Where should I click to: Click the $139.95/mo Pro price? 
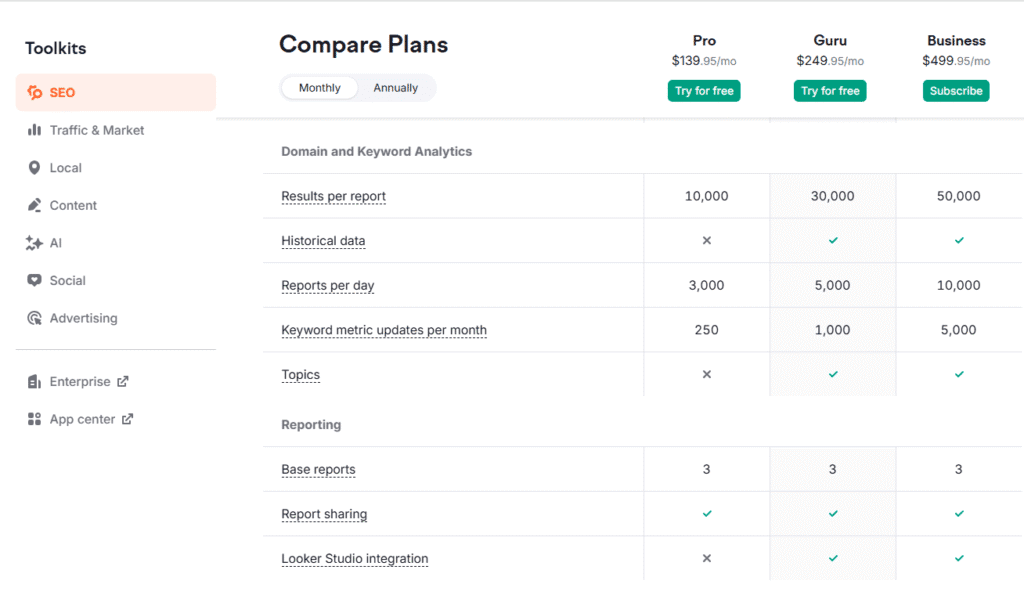coord(704,61)
